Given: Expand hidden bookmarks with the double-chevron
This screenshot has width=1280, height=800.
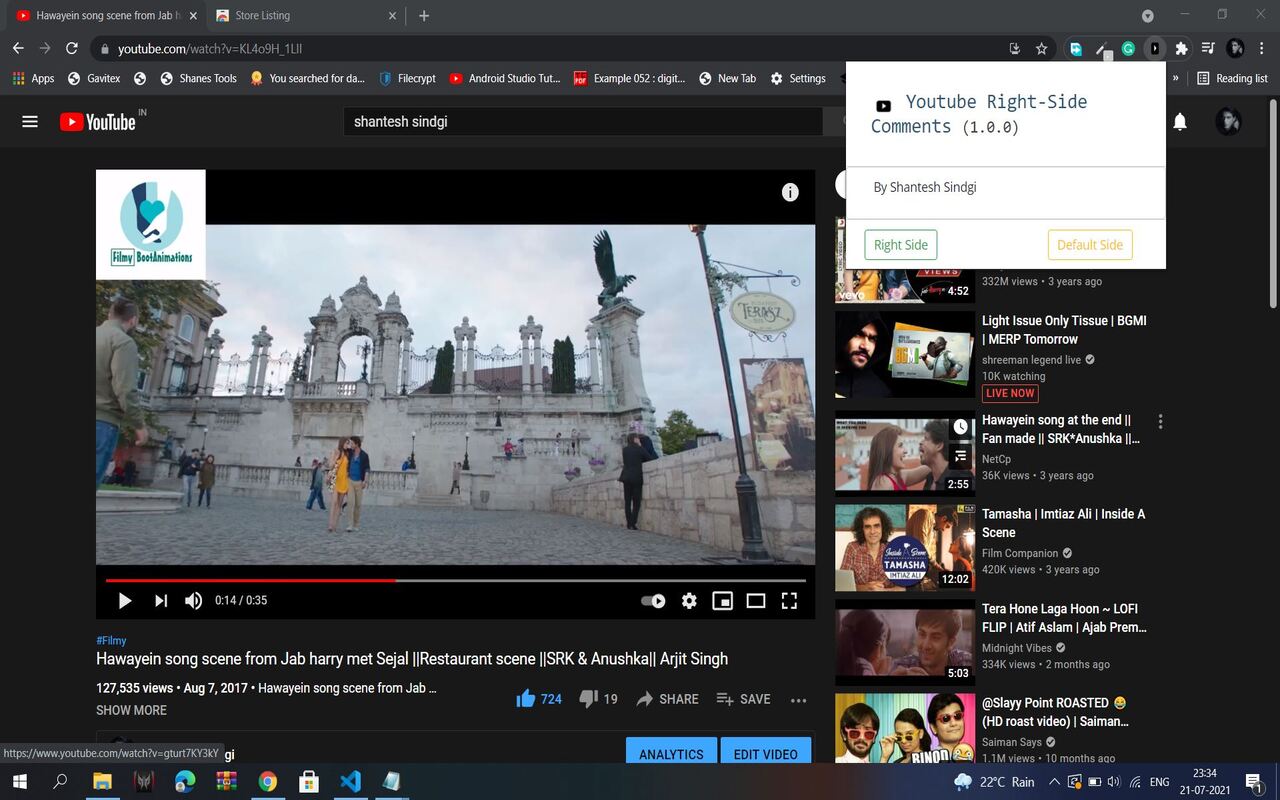Looking at the screenshot, I should (1175, 78).
